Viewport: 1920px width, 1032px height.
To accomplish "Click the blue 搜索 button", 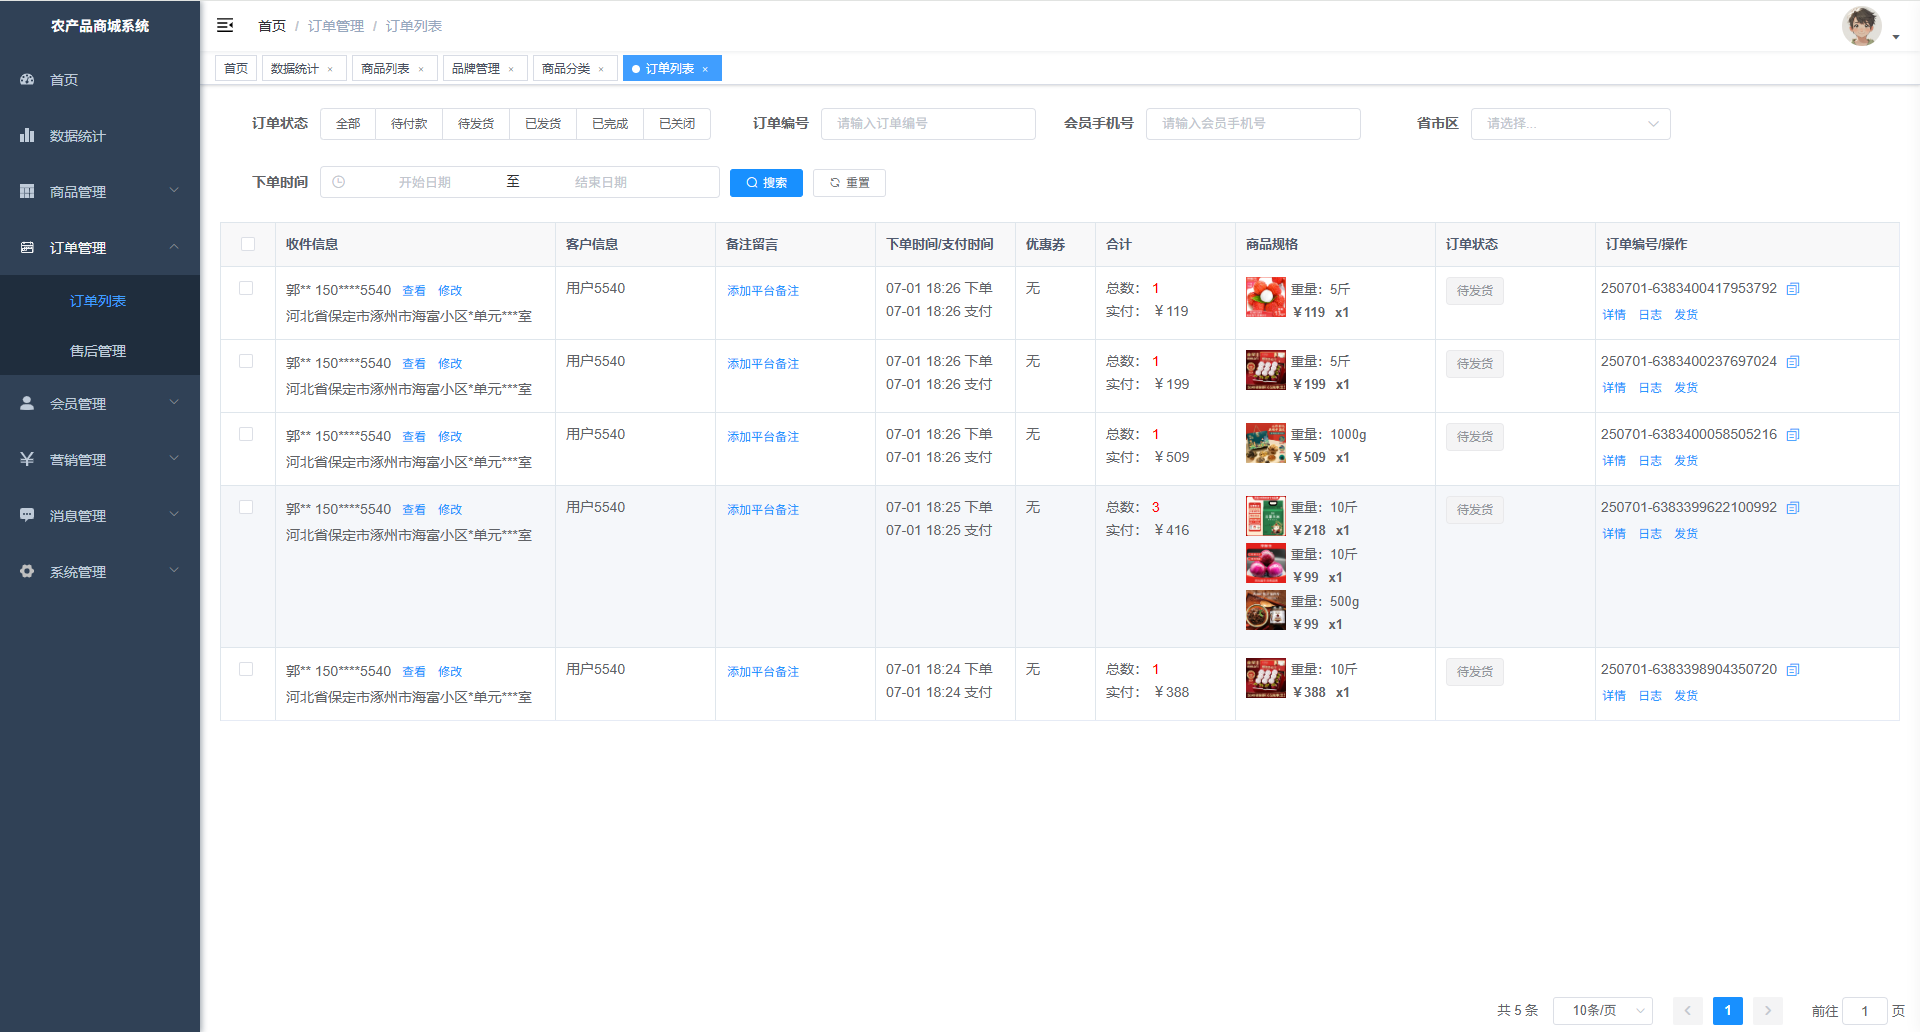I will 766,183.
